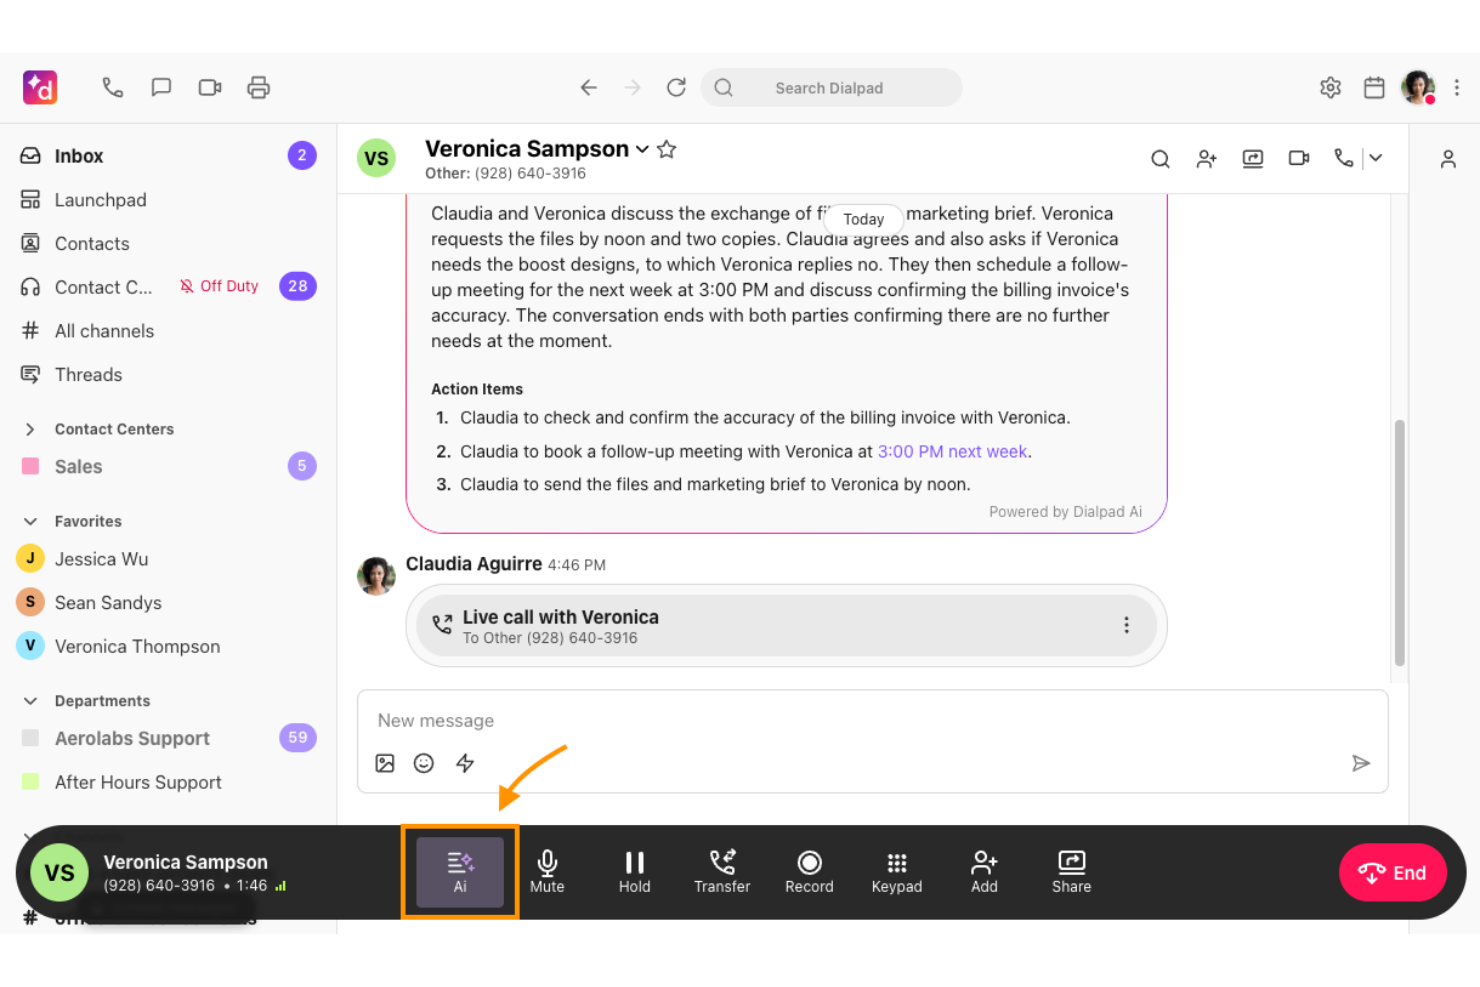Viewport: 1480px width, 987px height.
Task: Mute the microphone in call bar
Action: (x=547, y=872)
